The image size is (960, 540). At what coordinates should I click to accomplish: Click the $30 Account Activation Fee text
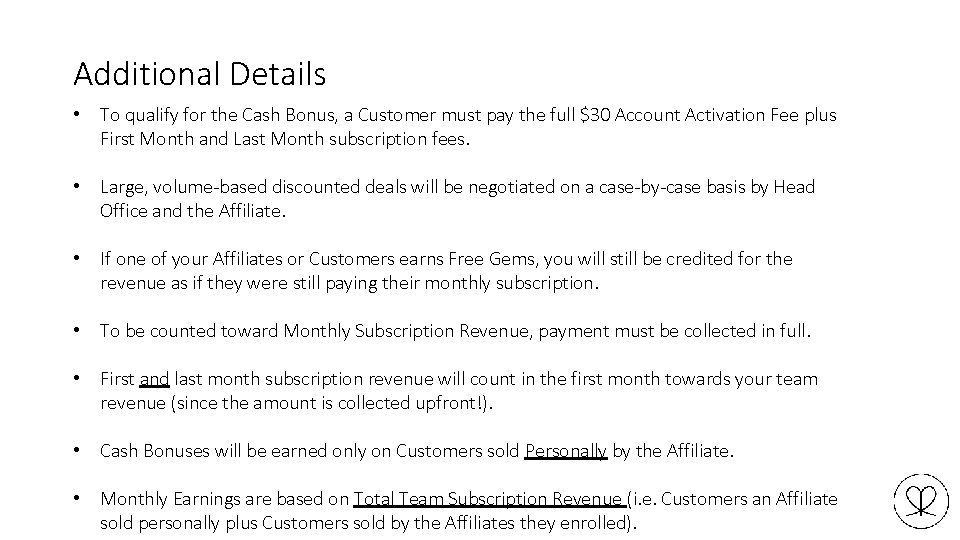pos(689,115)
